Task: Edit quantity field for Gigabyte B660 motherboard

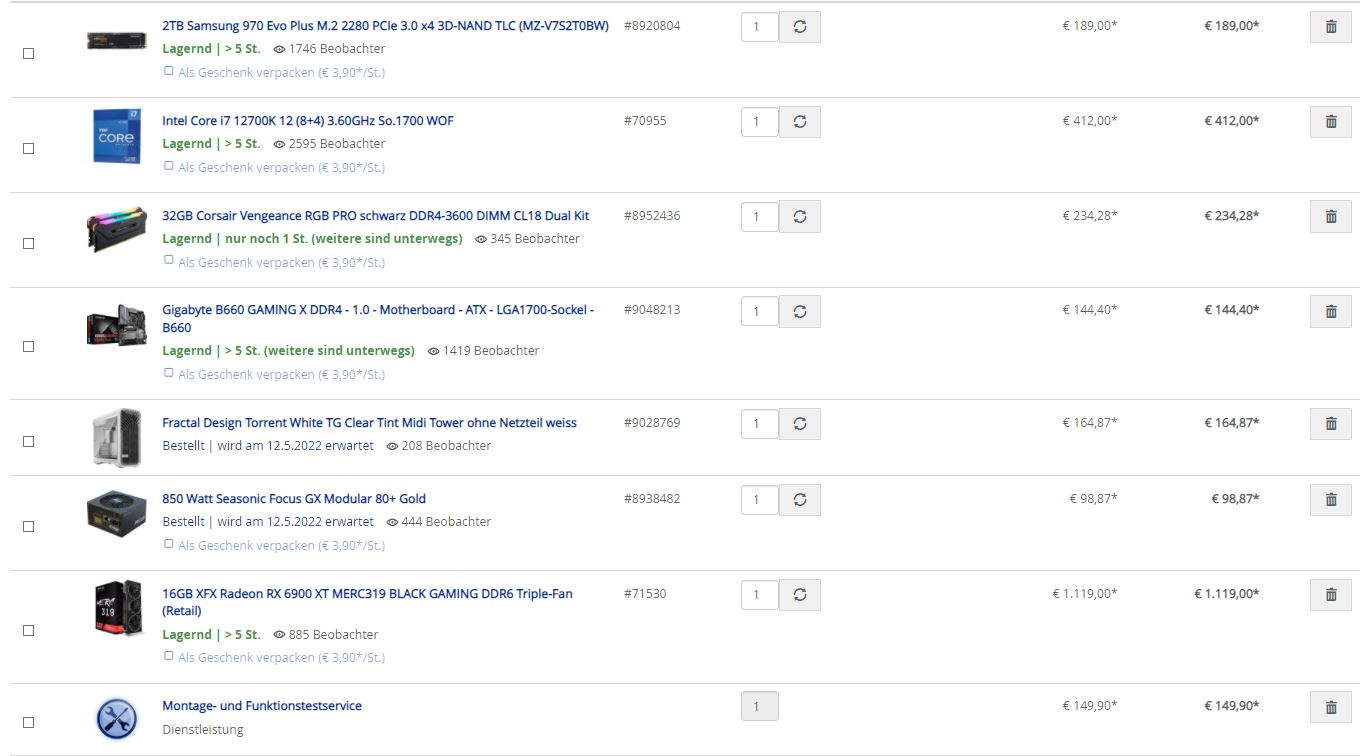Action: tap(759, 312)
